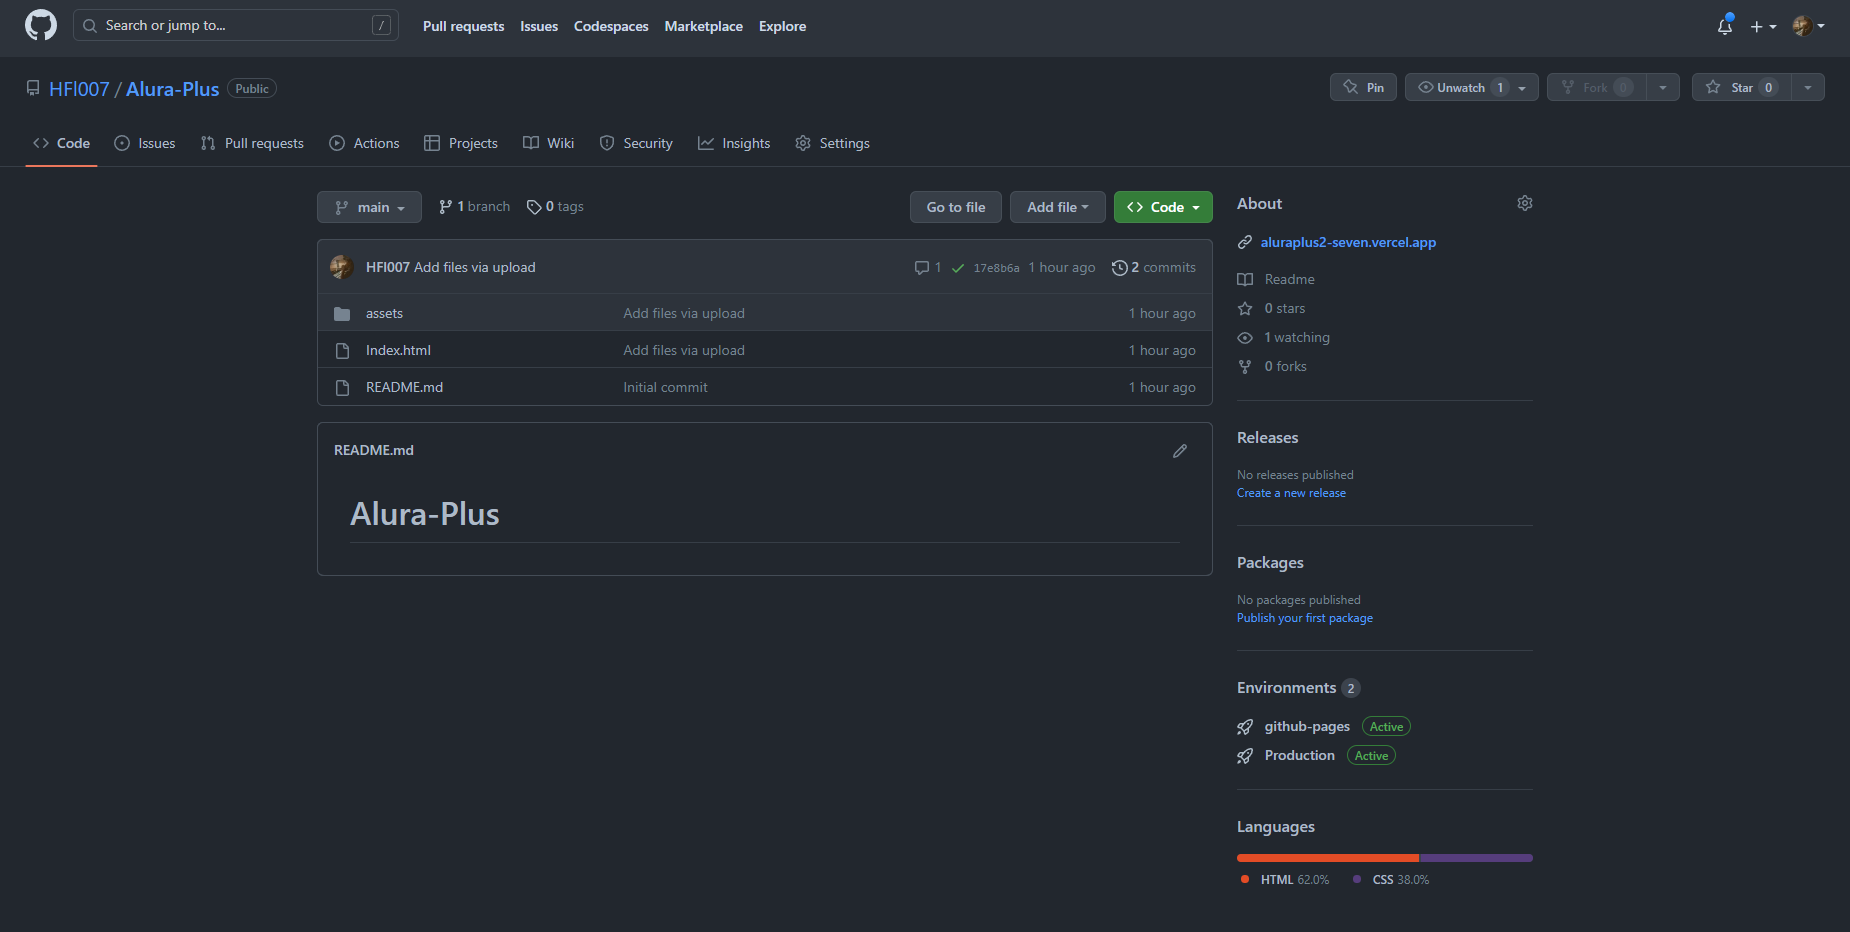This screenshot has width=1850, height=932.
Task: Open the Index.html file
Action: coord(398,350)
